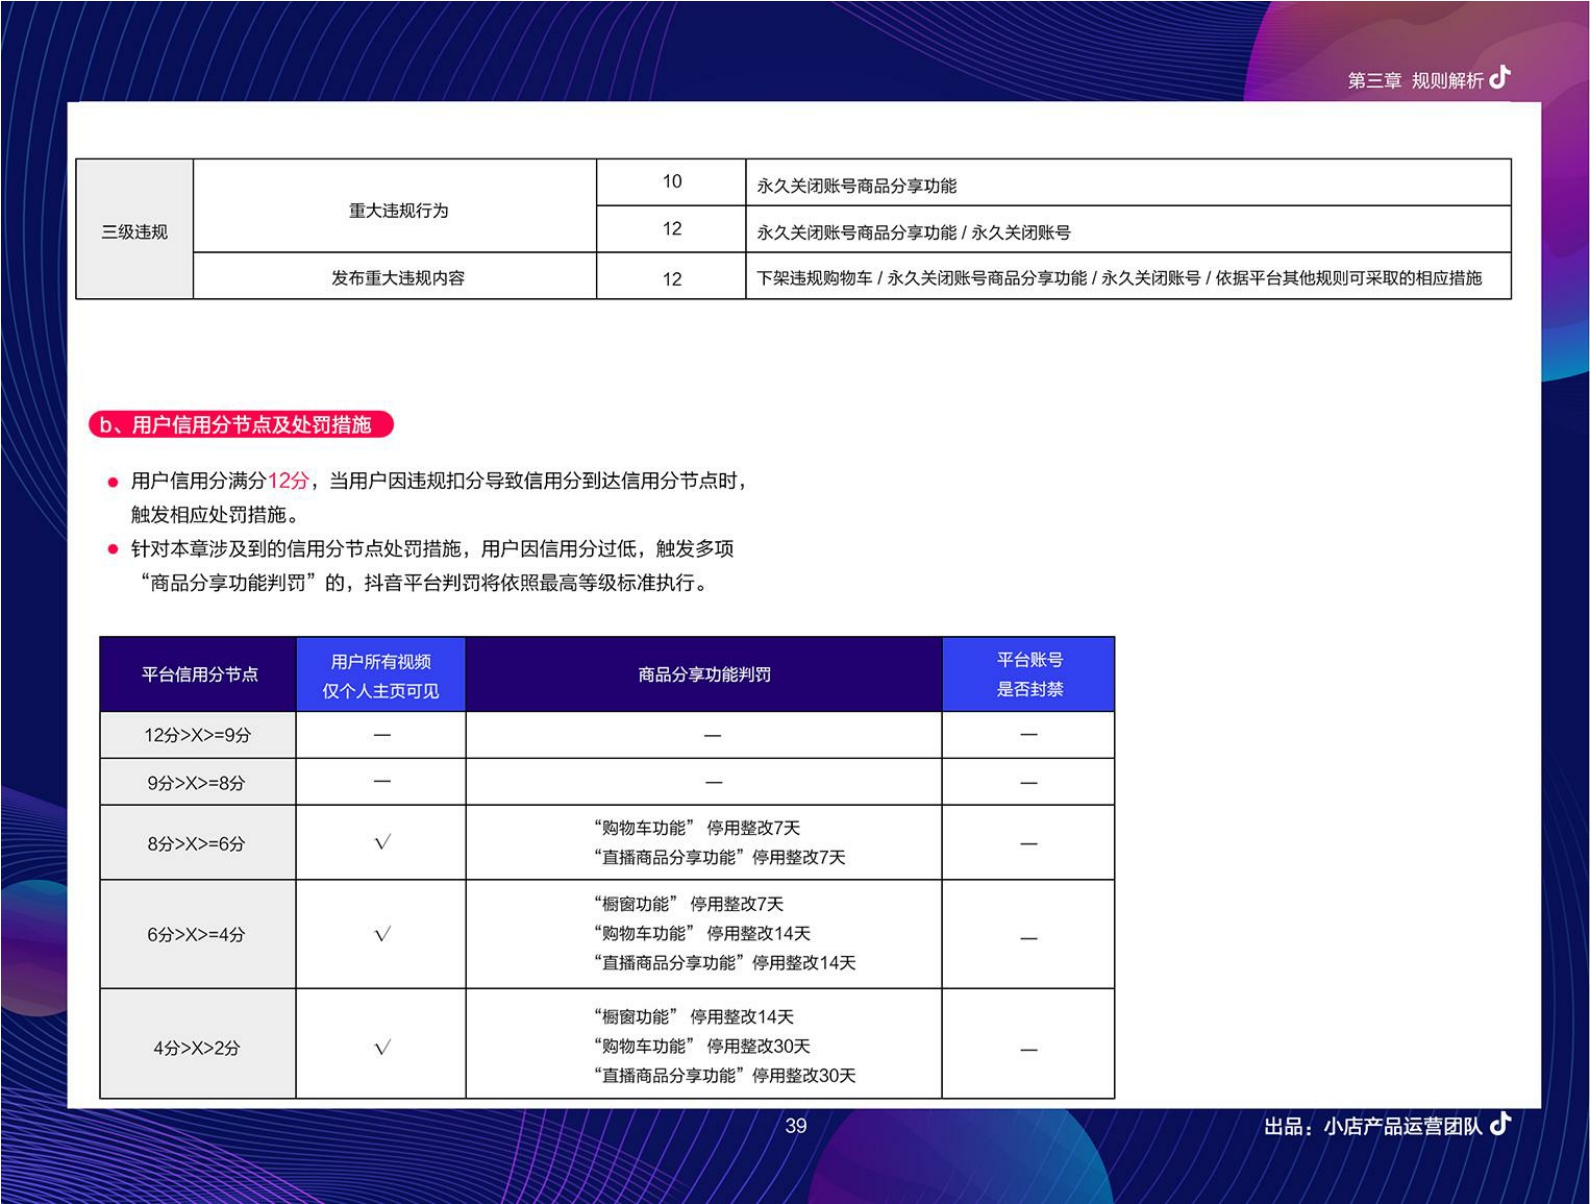1590x1204 pixels.
Task: Select the checkmark in the 8分>X>=6分 row
Action: (382, 843)
